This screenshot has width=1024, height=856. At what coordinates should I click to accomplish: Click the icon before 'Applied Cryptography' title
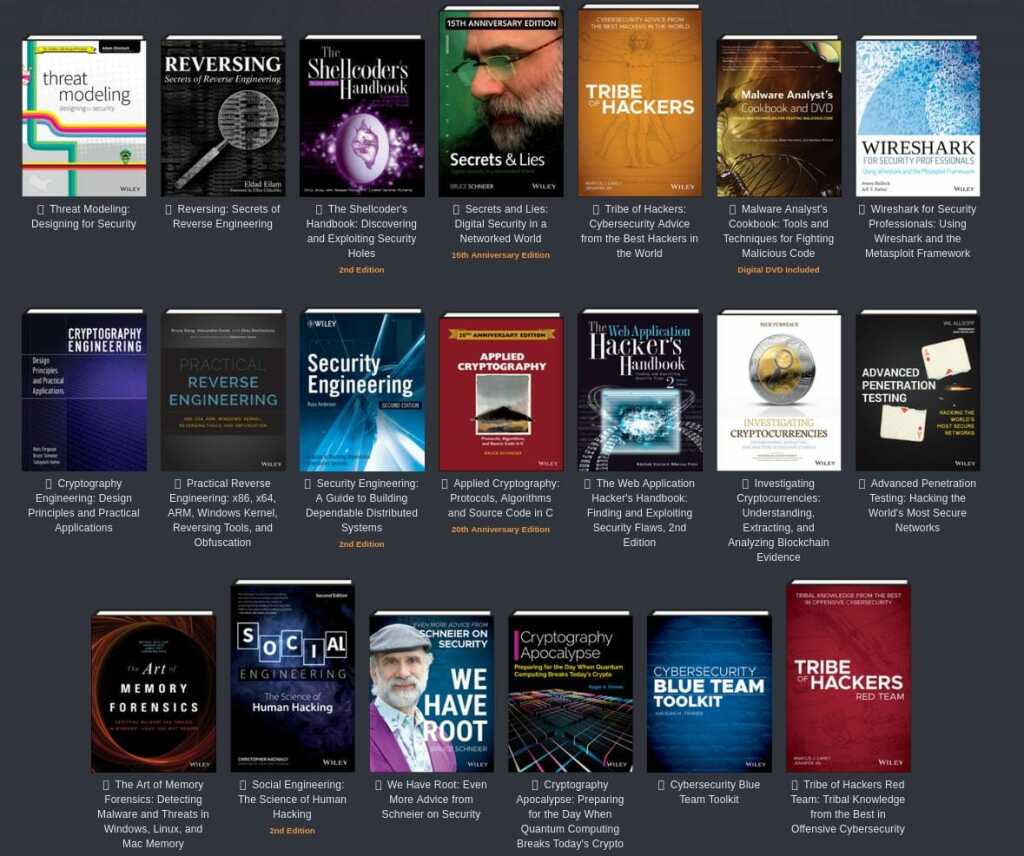(x=445, y=484)
